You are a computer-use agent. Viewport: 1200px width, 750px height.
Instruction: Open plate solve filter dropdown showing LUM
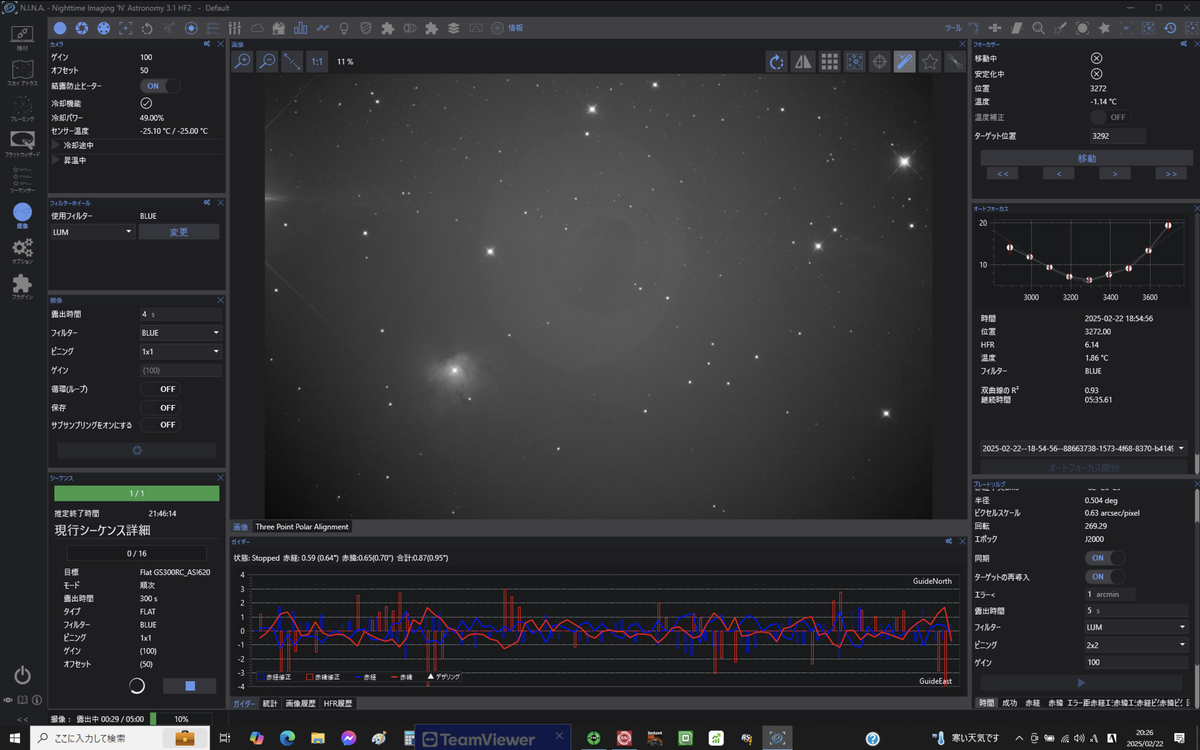pyautogui.click(x=1136, y=627)
